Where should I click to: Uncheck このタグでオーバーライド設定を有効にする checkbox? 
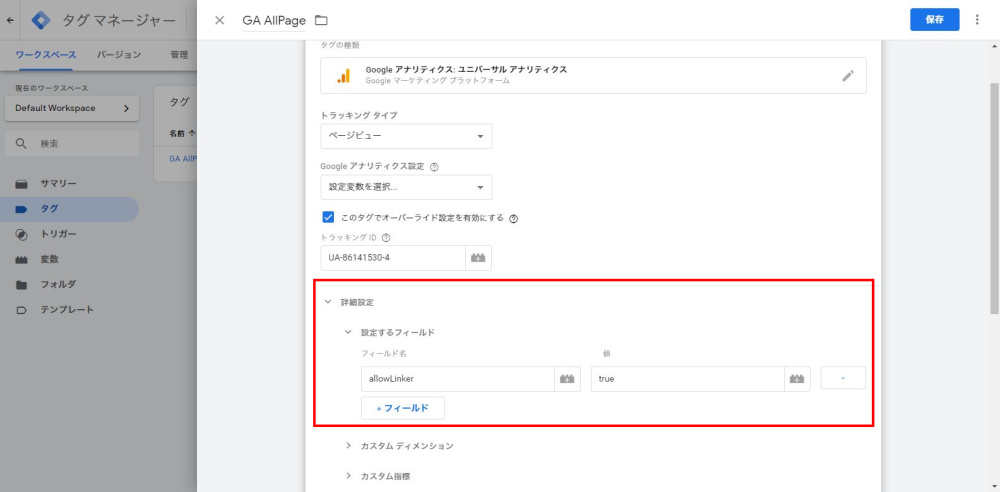(x=328, y=217)
